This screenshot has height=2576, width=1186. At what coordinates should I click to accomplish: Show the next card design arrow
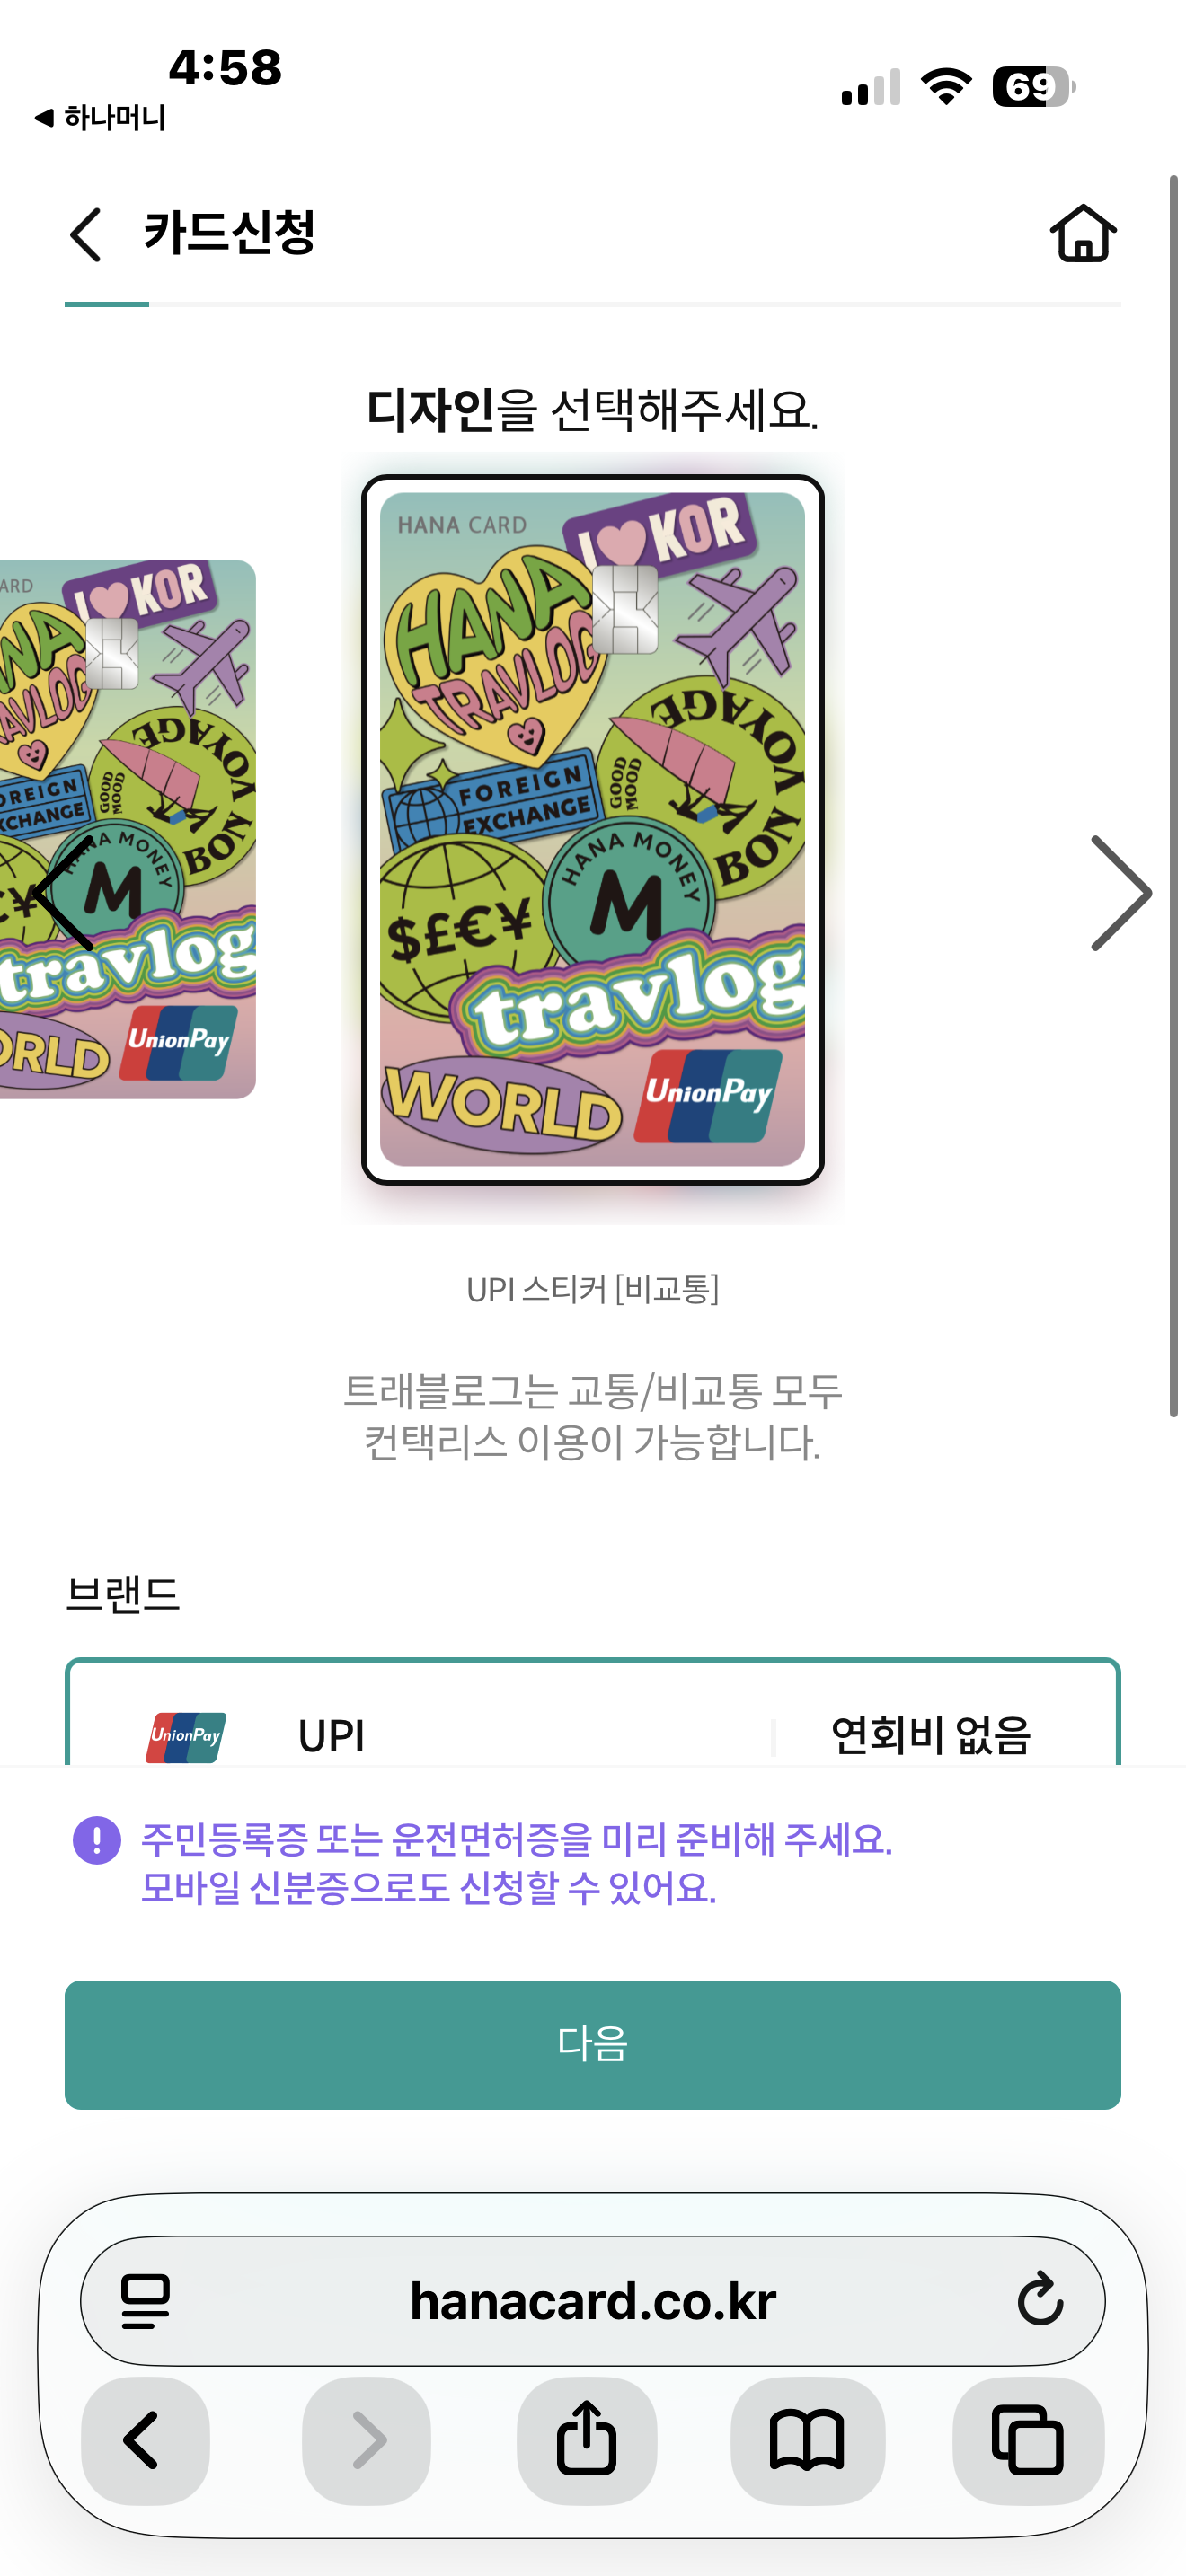(1121, 893)
